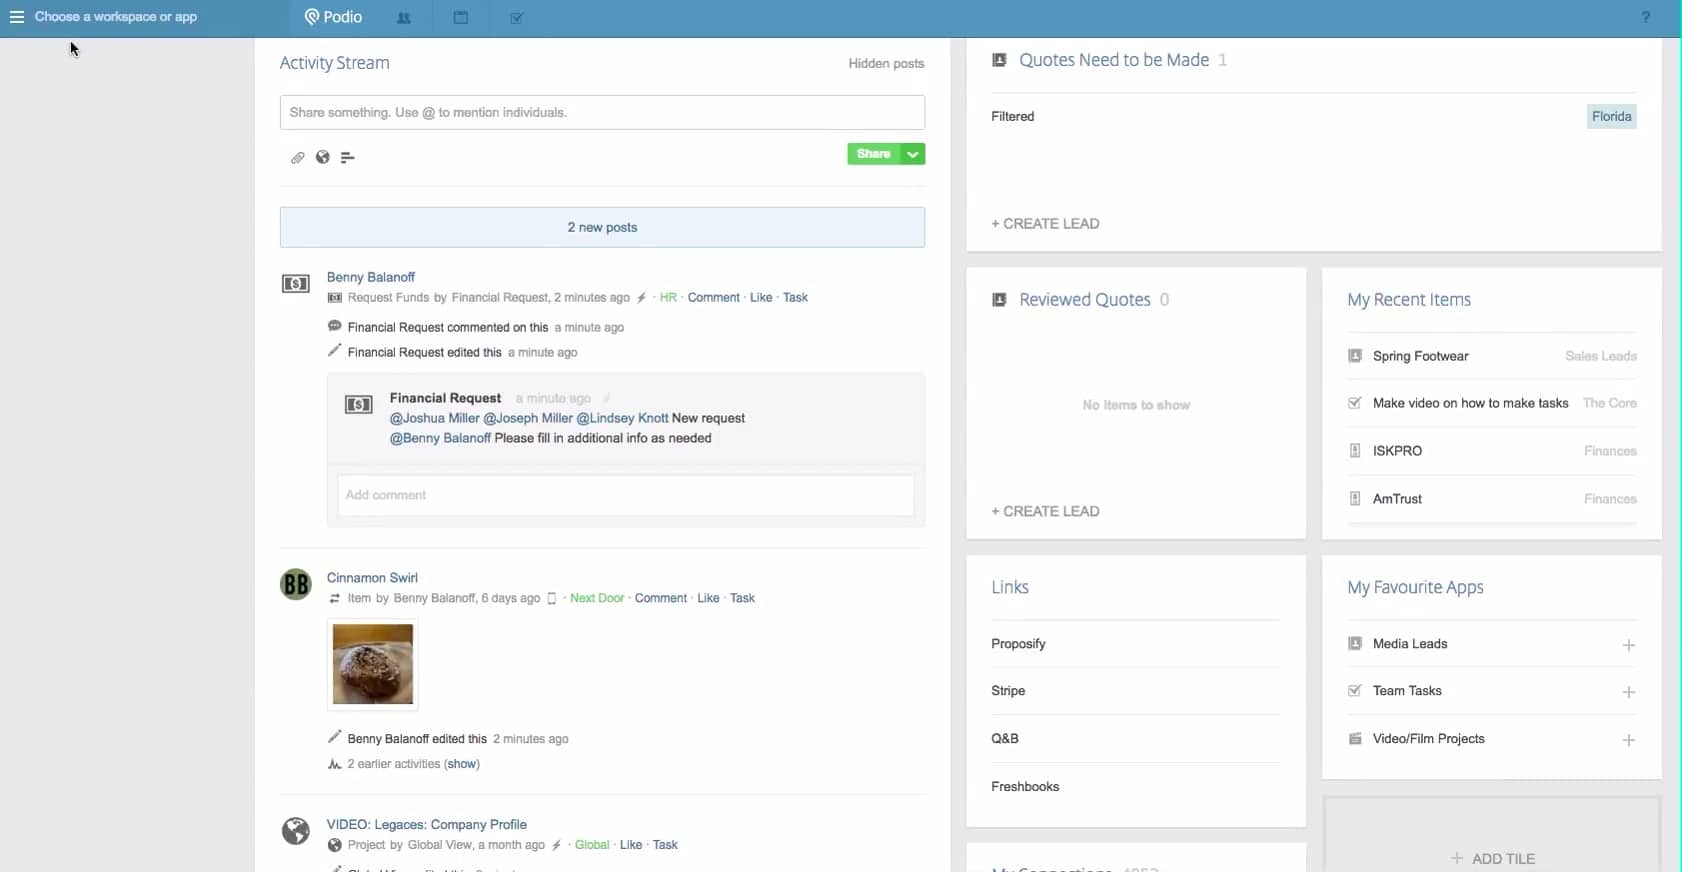Open the Freshbooks link

(1025, 787)
